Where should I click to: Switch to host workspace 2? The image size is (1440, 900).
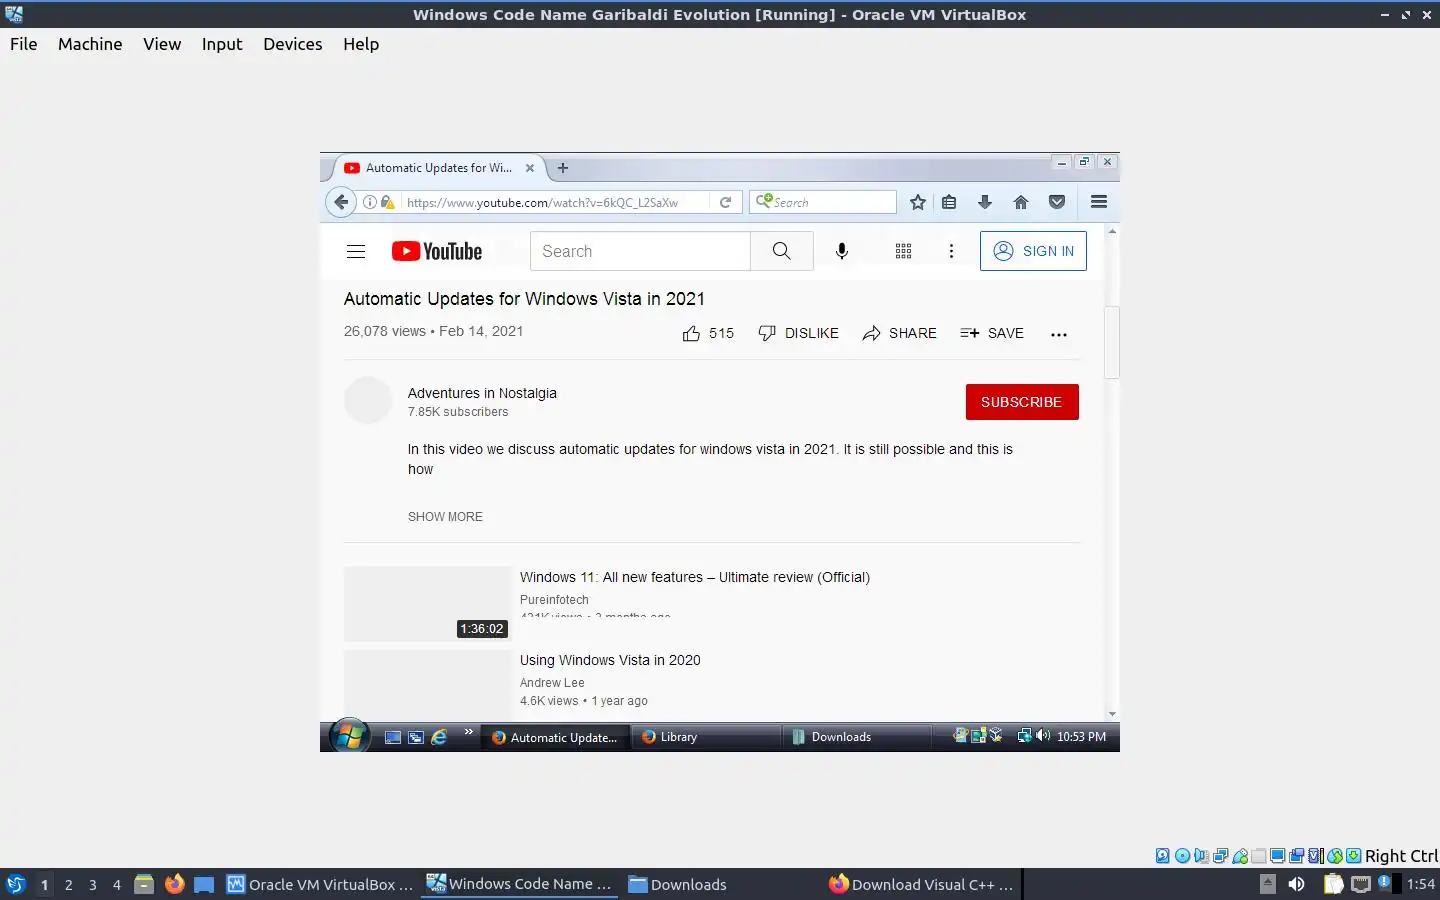click(x=68, y=884)
